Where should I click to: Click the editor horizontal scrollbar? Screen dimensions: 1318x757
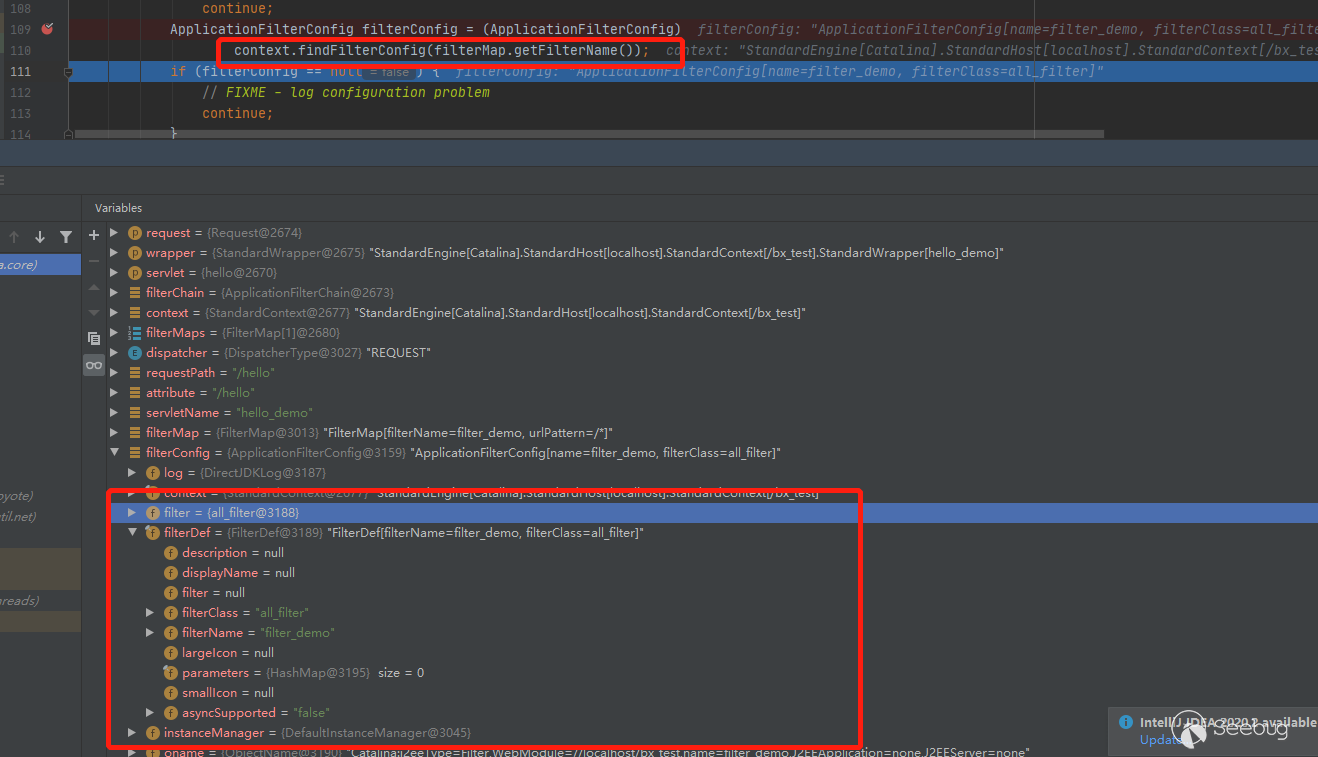589,134
